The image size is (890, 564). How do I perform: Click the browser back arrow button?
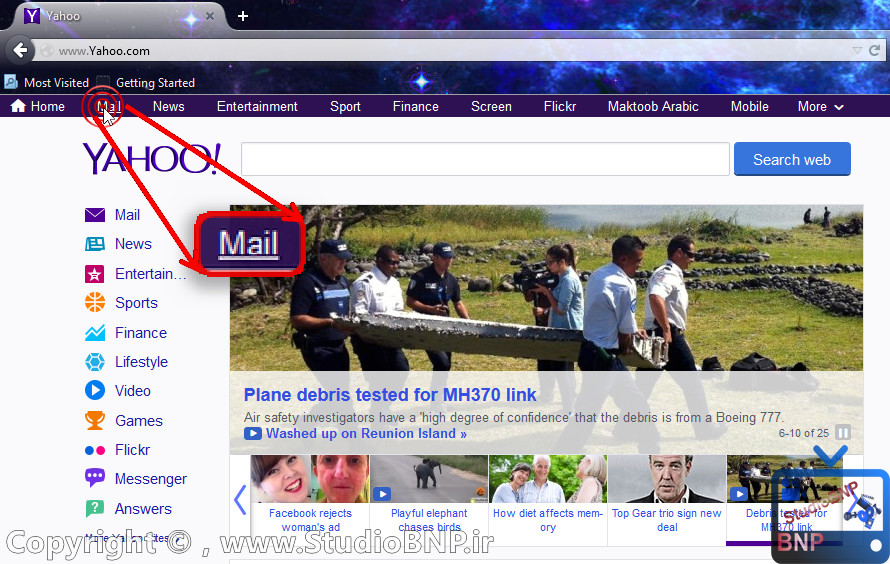click(20, 50)
